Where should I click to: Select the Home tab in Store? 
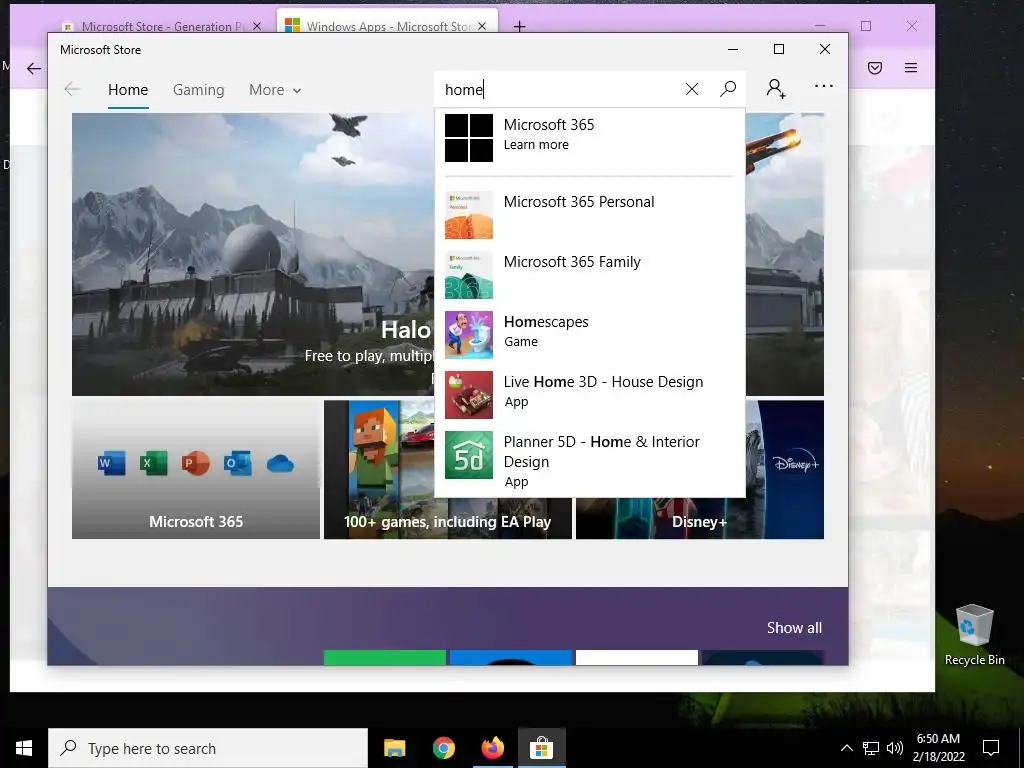coord(128,89)
